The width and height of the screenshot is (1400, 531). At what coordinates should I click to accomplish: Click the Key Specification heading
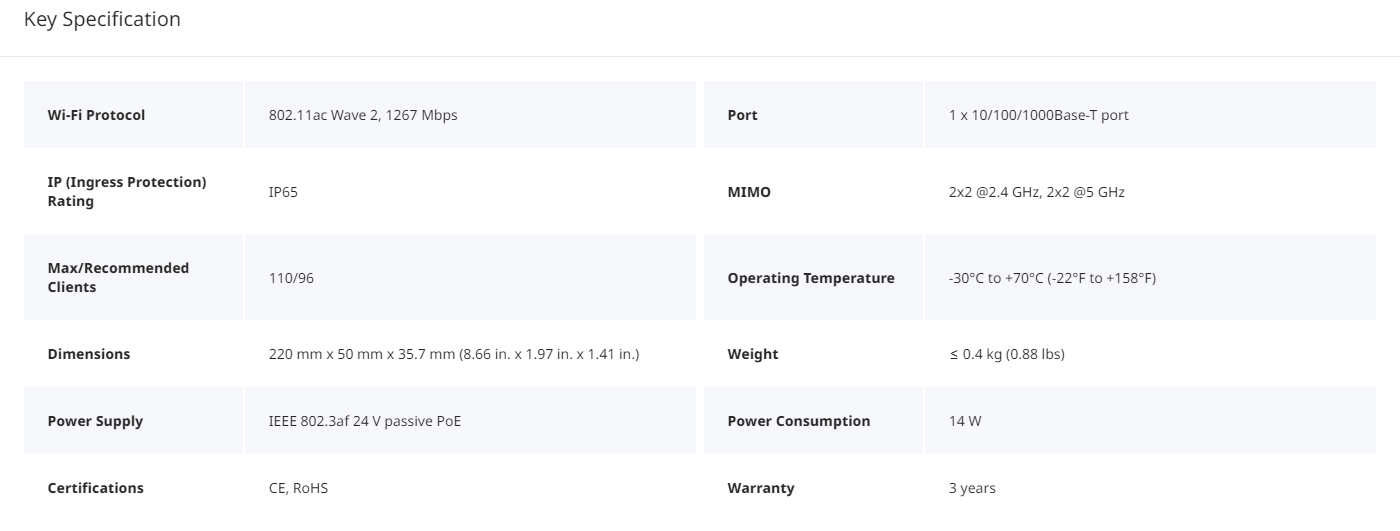(102, 20)
